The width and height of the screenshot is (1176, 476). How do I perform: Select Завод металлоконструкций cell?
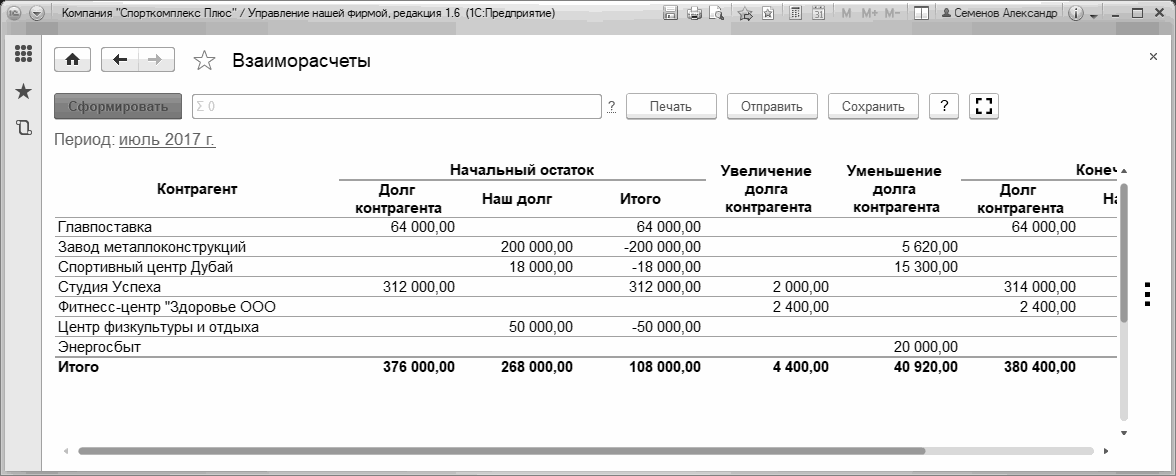[152, 247]
